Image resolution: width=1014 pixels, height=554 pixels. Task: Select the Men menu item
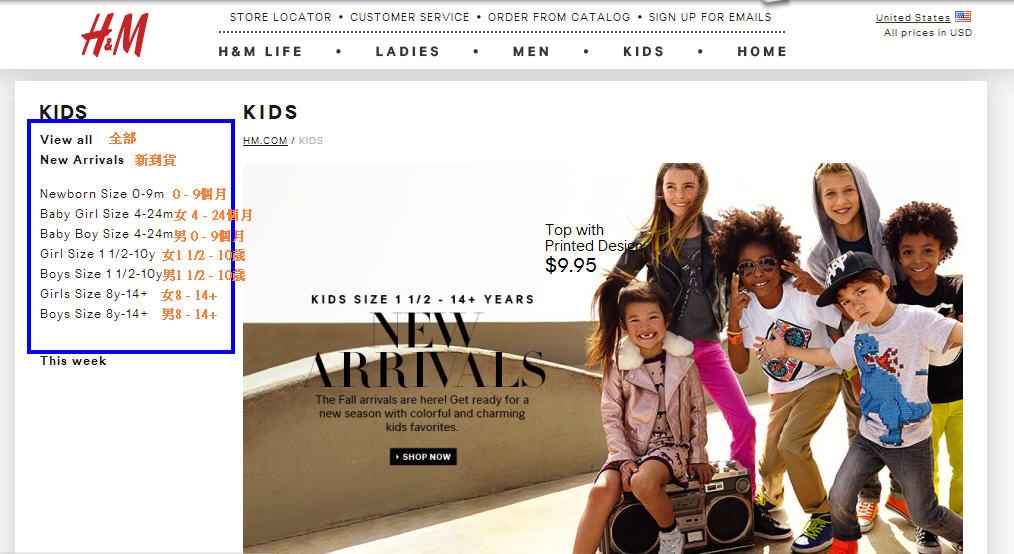[532, 51]
